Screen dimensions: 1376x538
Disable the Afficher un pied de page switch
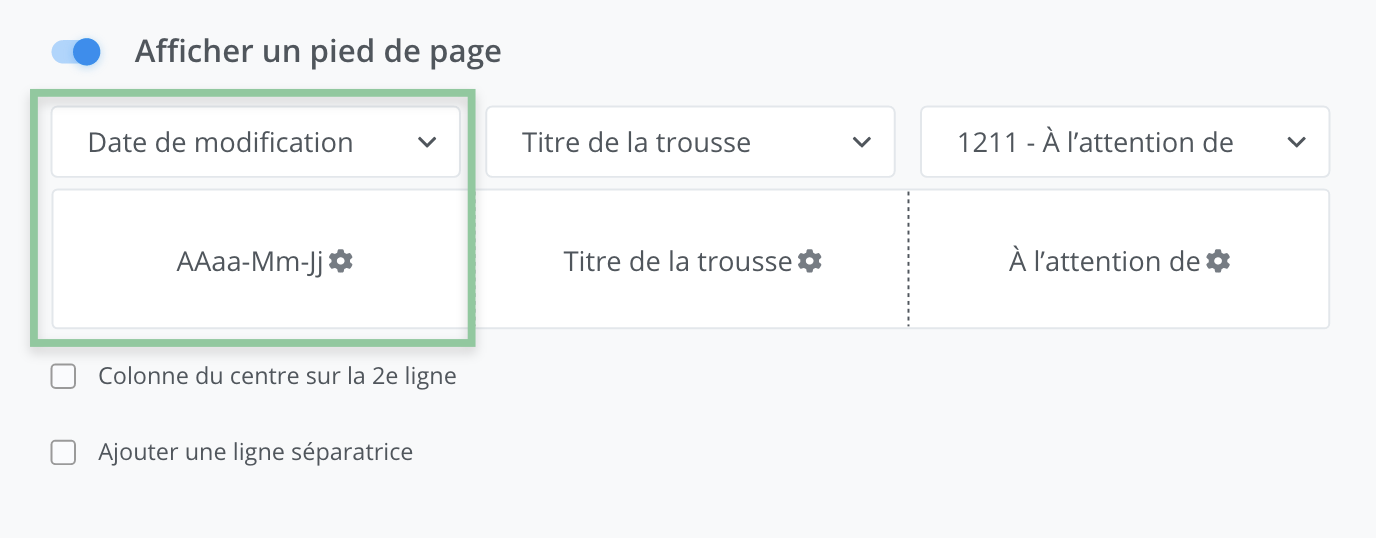pyautogui.click(x=77, y=52)
